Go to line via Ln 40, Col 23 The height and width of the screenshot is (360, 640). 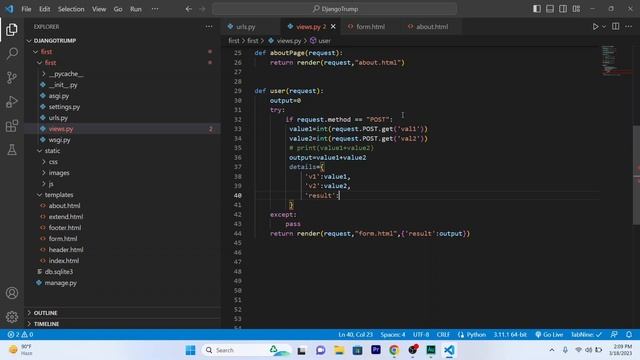click(x=355, y=334)
